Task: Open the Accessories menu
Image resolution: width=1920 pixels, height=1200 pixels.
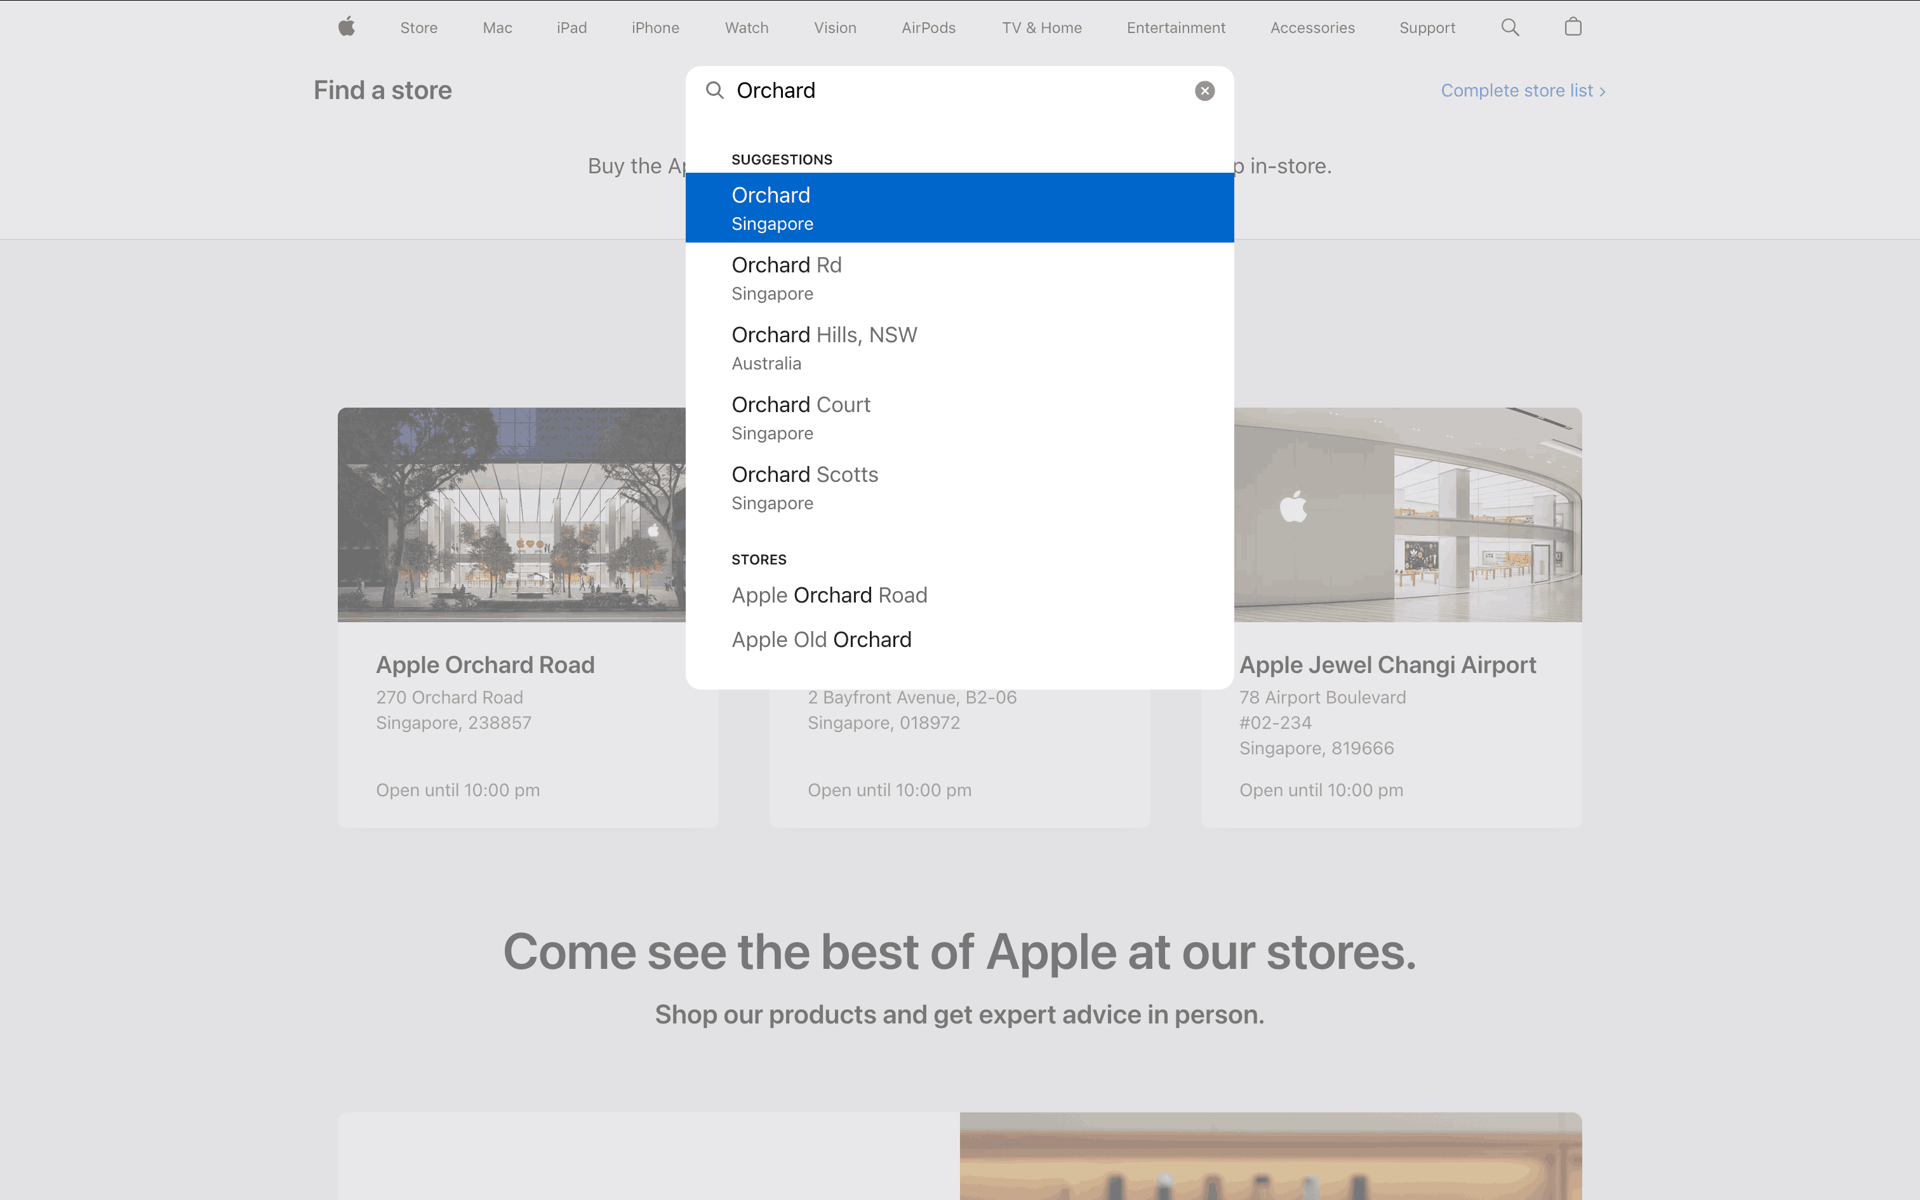Action: click(x=1312, y=28)
